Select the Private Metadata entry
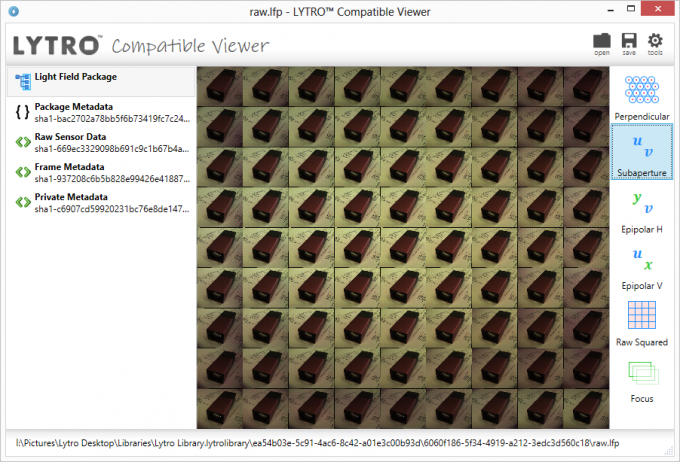The image size is (680, 462). pos(101,203)
